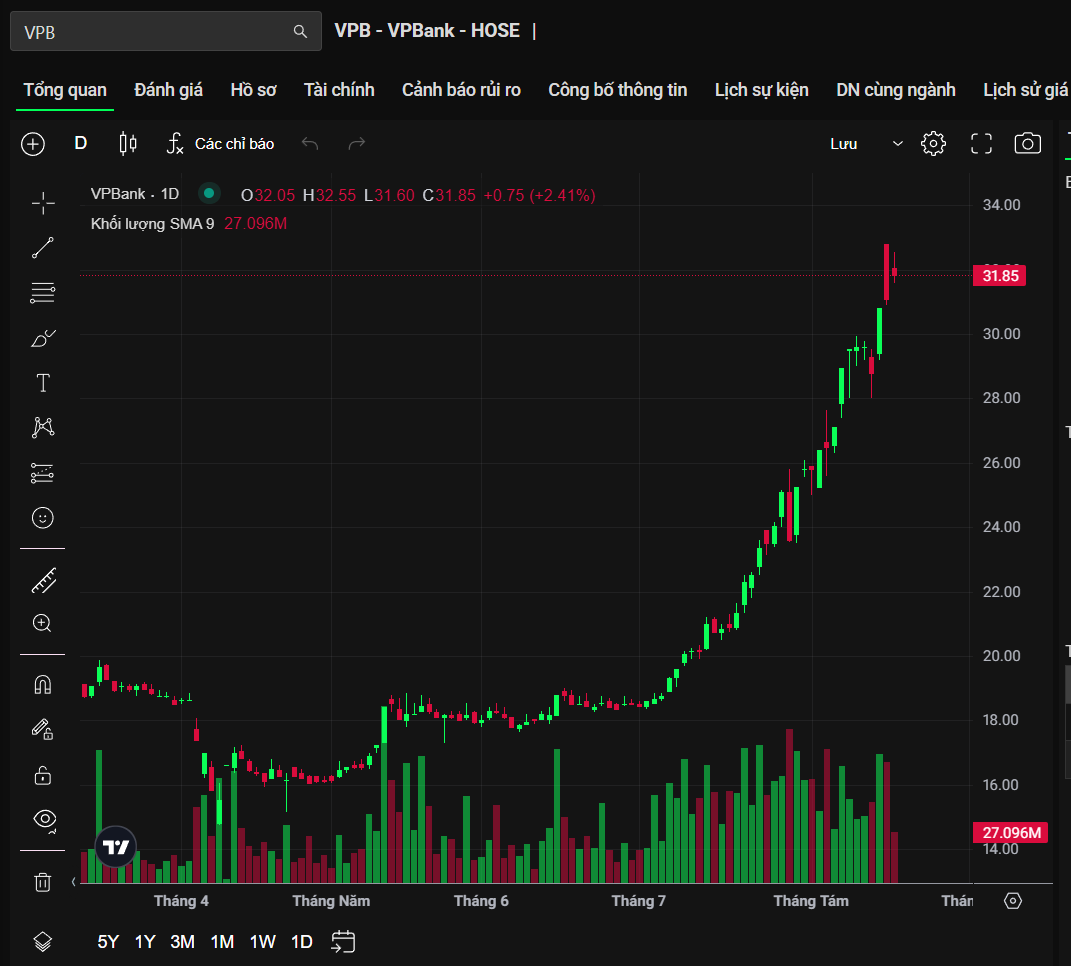Click the candlestick chart style icon
The width and height of the screenshot is (1071, 966).
tap(128, 143)
